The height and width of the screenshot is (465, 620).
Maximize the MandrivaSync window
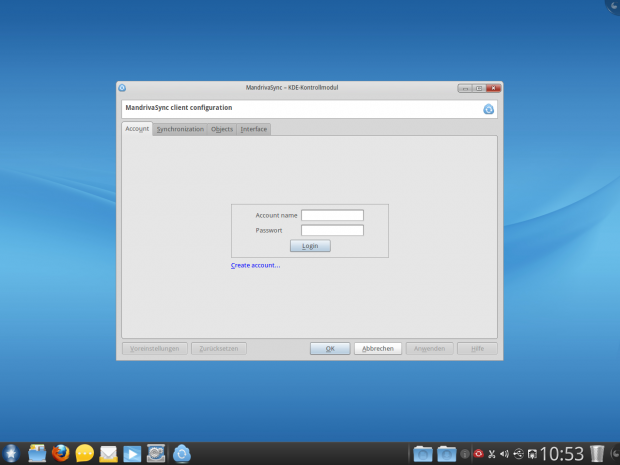(x=479, y=88)
